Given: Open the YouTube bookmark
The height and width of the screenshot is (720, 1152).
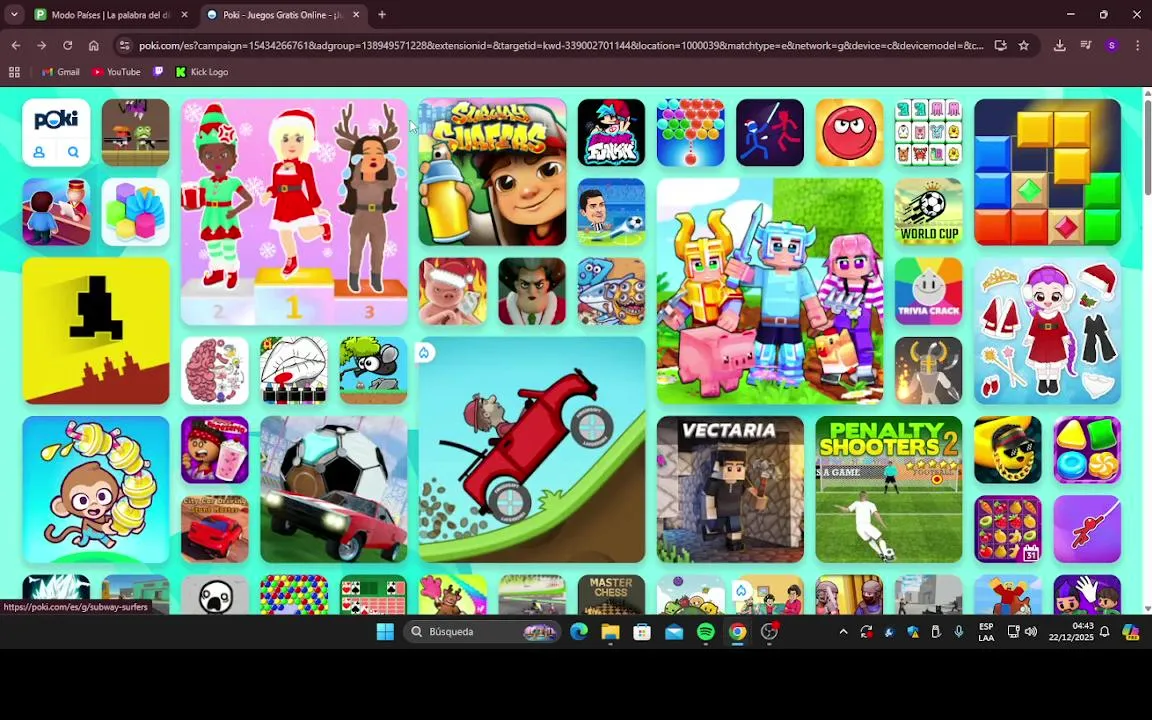Looking at the screenshot, I should point(116,72).
